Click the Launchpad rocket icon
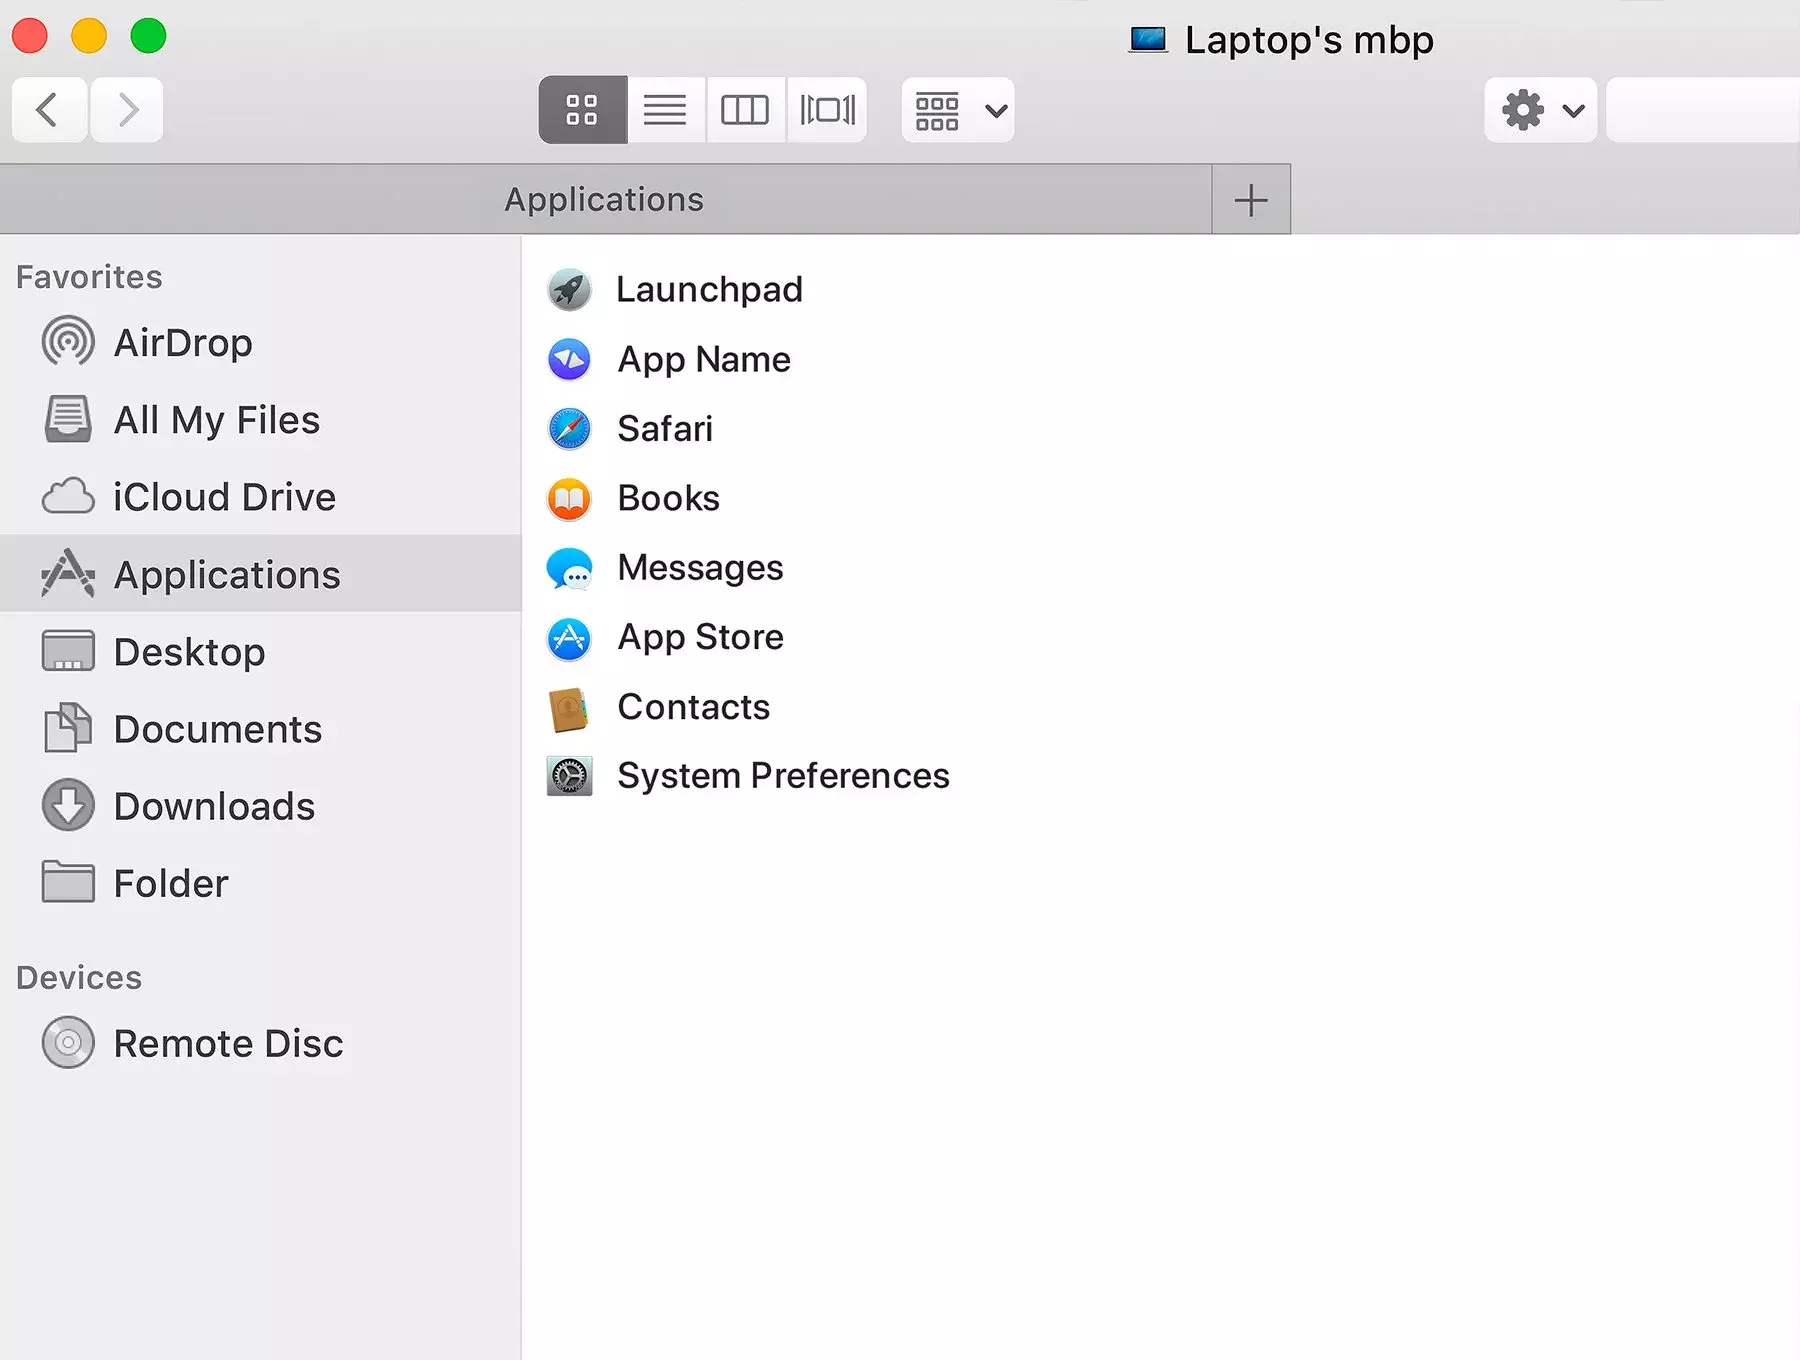 coord(569,290)
